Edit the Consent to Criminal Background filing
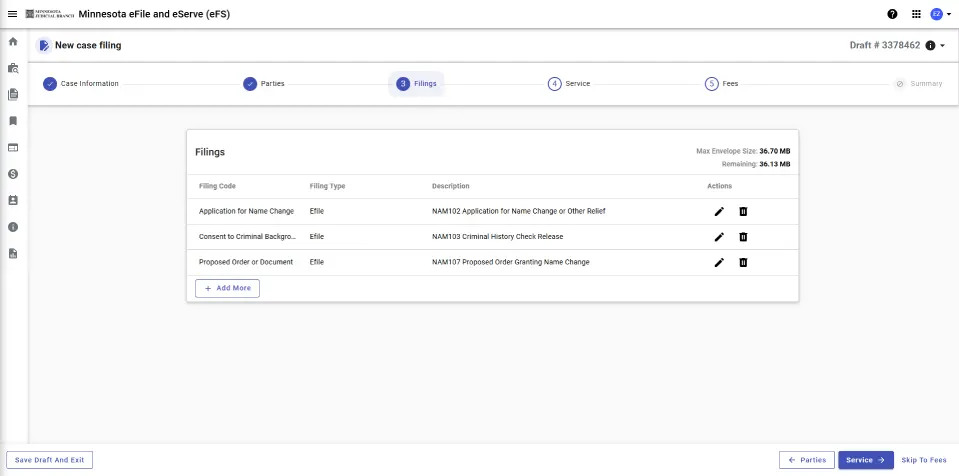Viewport: 959px width, 476px height. [719, 237]
